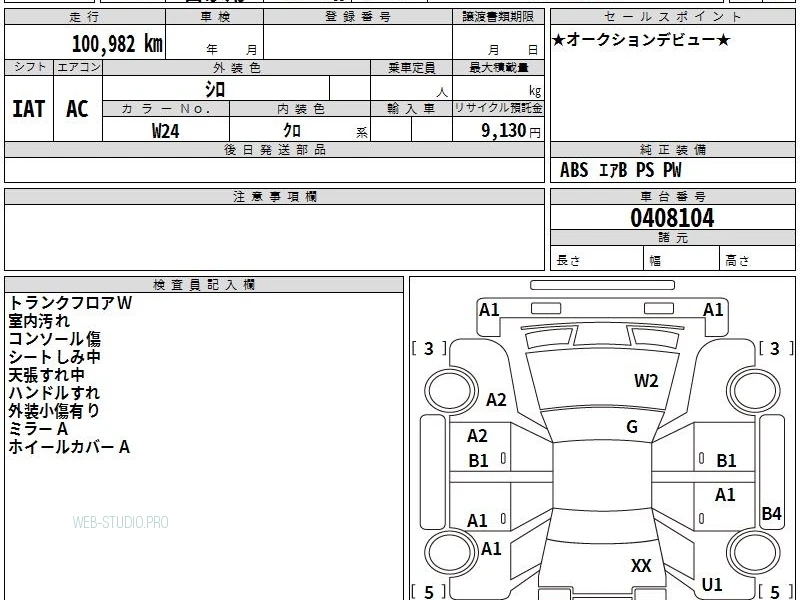Click the シフト header label
Screen dimensions: 800x600
(29, 67)
